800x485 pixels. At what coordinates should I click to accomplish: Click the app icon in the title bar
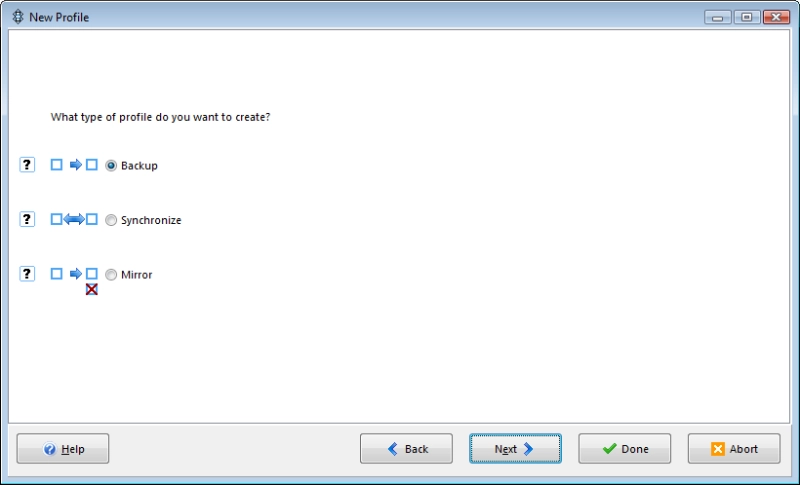pos(18,17)
